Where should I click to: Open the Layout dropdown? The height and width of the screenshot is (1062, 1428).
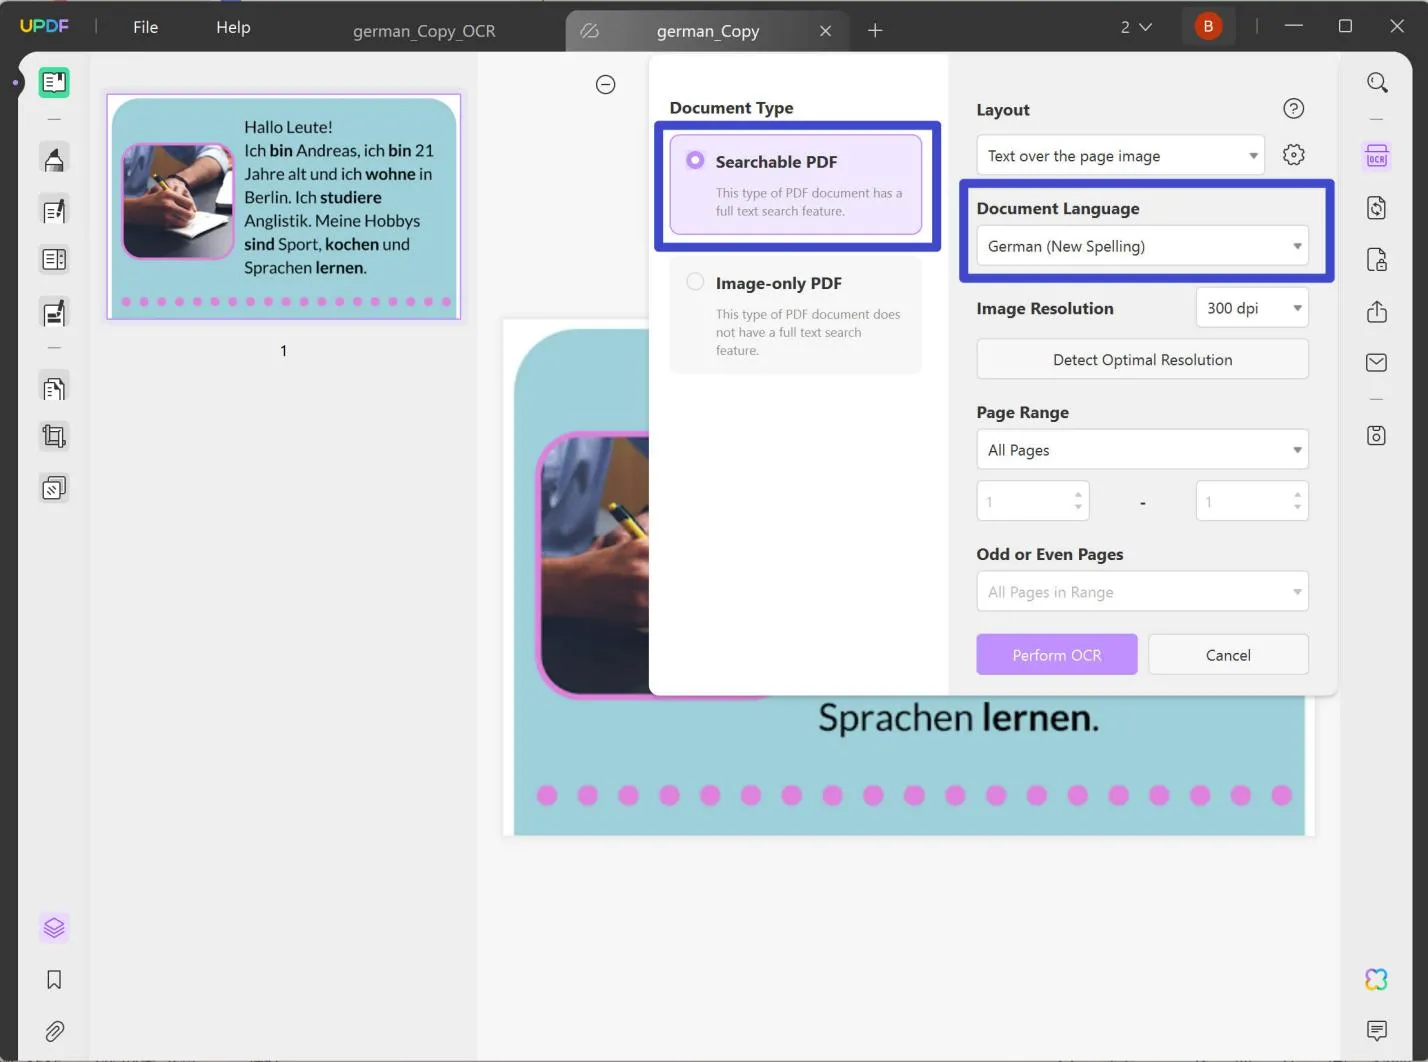coord(1120,156)
